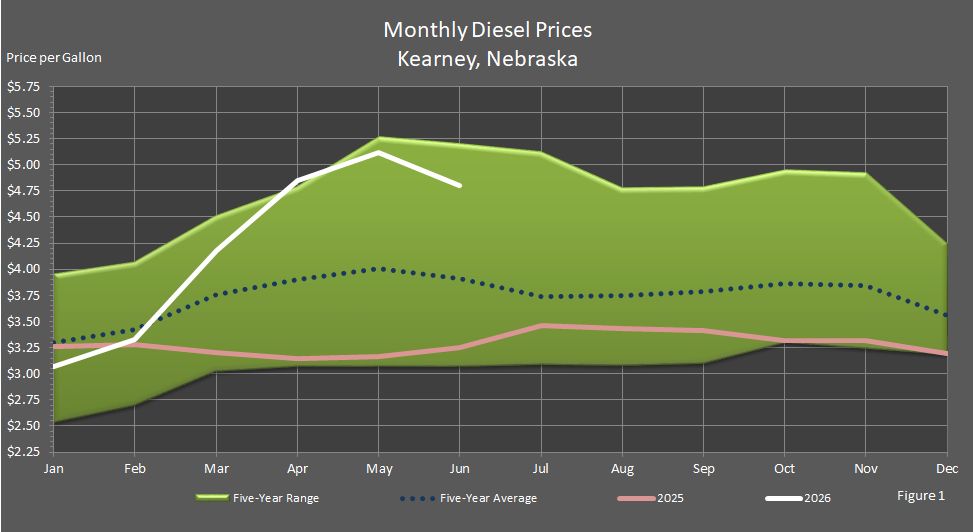The height and width of the screenshot is (532, 973).
Task: Click the dotted Five-Year Average legend marker
Action: (x=418, y=498)
